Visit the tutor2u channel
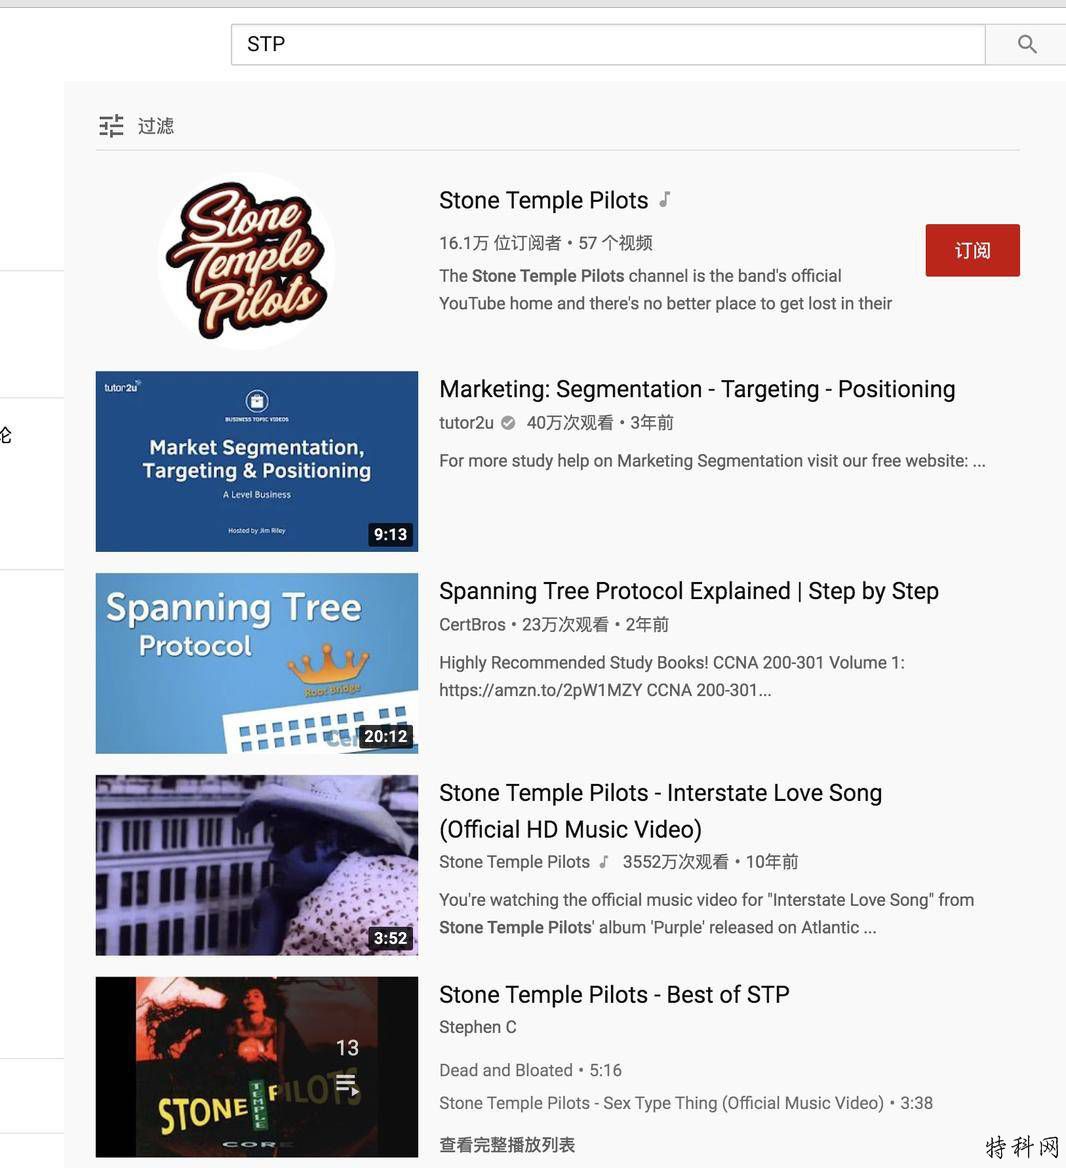The height and width of the screenshot is (1168, 1066). [466, 423]
